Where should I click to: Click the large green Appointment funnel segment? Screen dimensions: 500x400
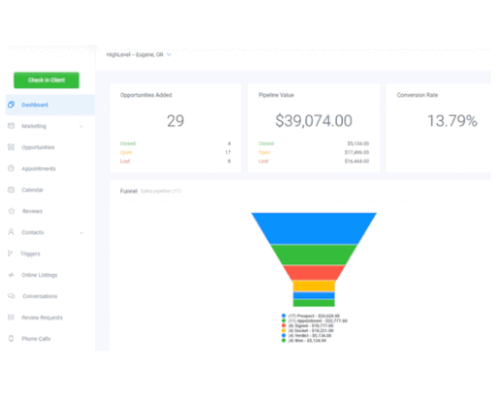tap(314, 255)
